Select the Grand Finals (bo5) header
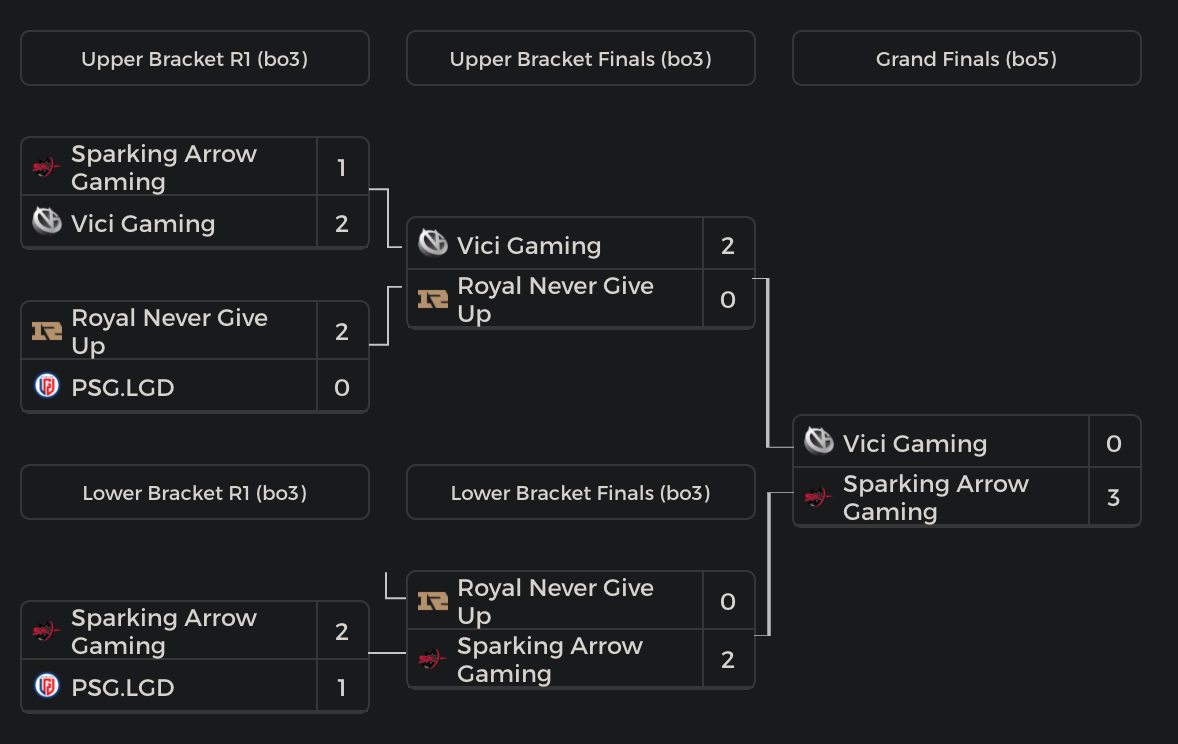Screen dimensions: 1178x744 966,59
